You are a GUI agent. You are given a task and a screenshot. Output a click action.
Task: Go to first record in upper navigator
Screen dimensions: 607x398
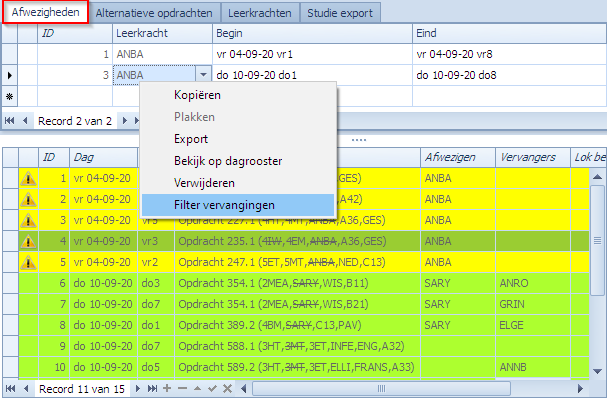coord(9,121)
